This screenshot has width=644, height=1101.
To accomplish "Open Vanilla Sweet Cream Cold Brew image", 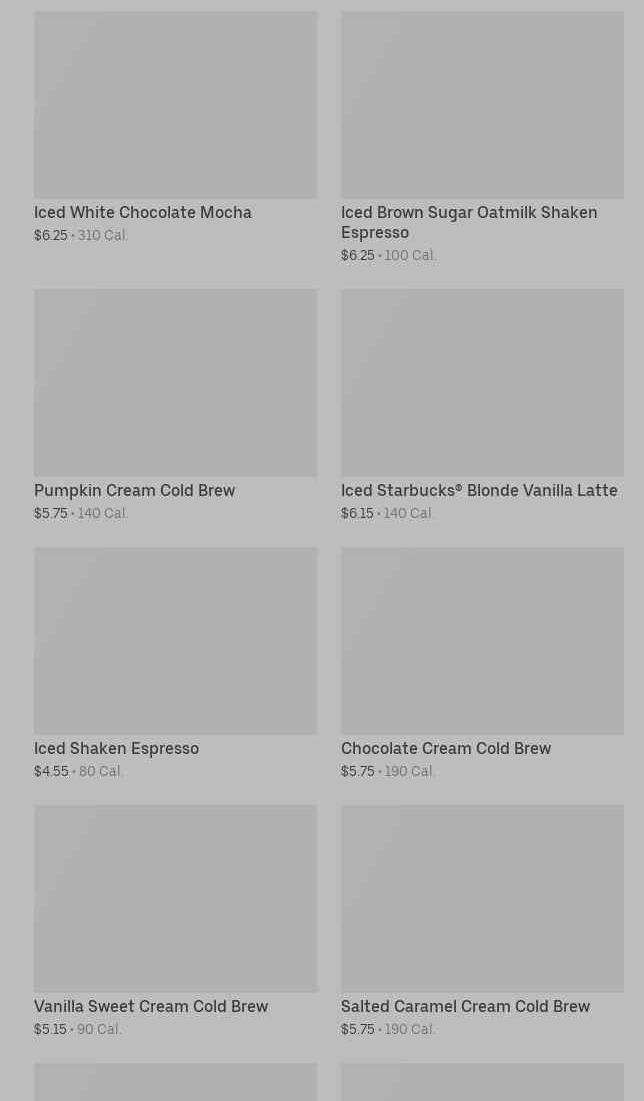I will click(x=175, y=899).
